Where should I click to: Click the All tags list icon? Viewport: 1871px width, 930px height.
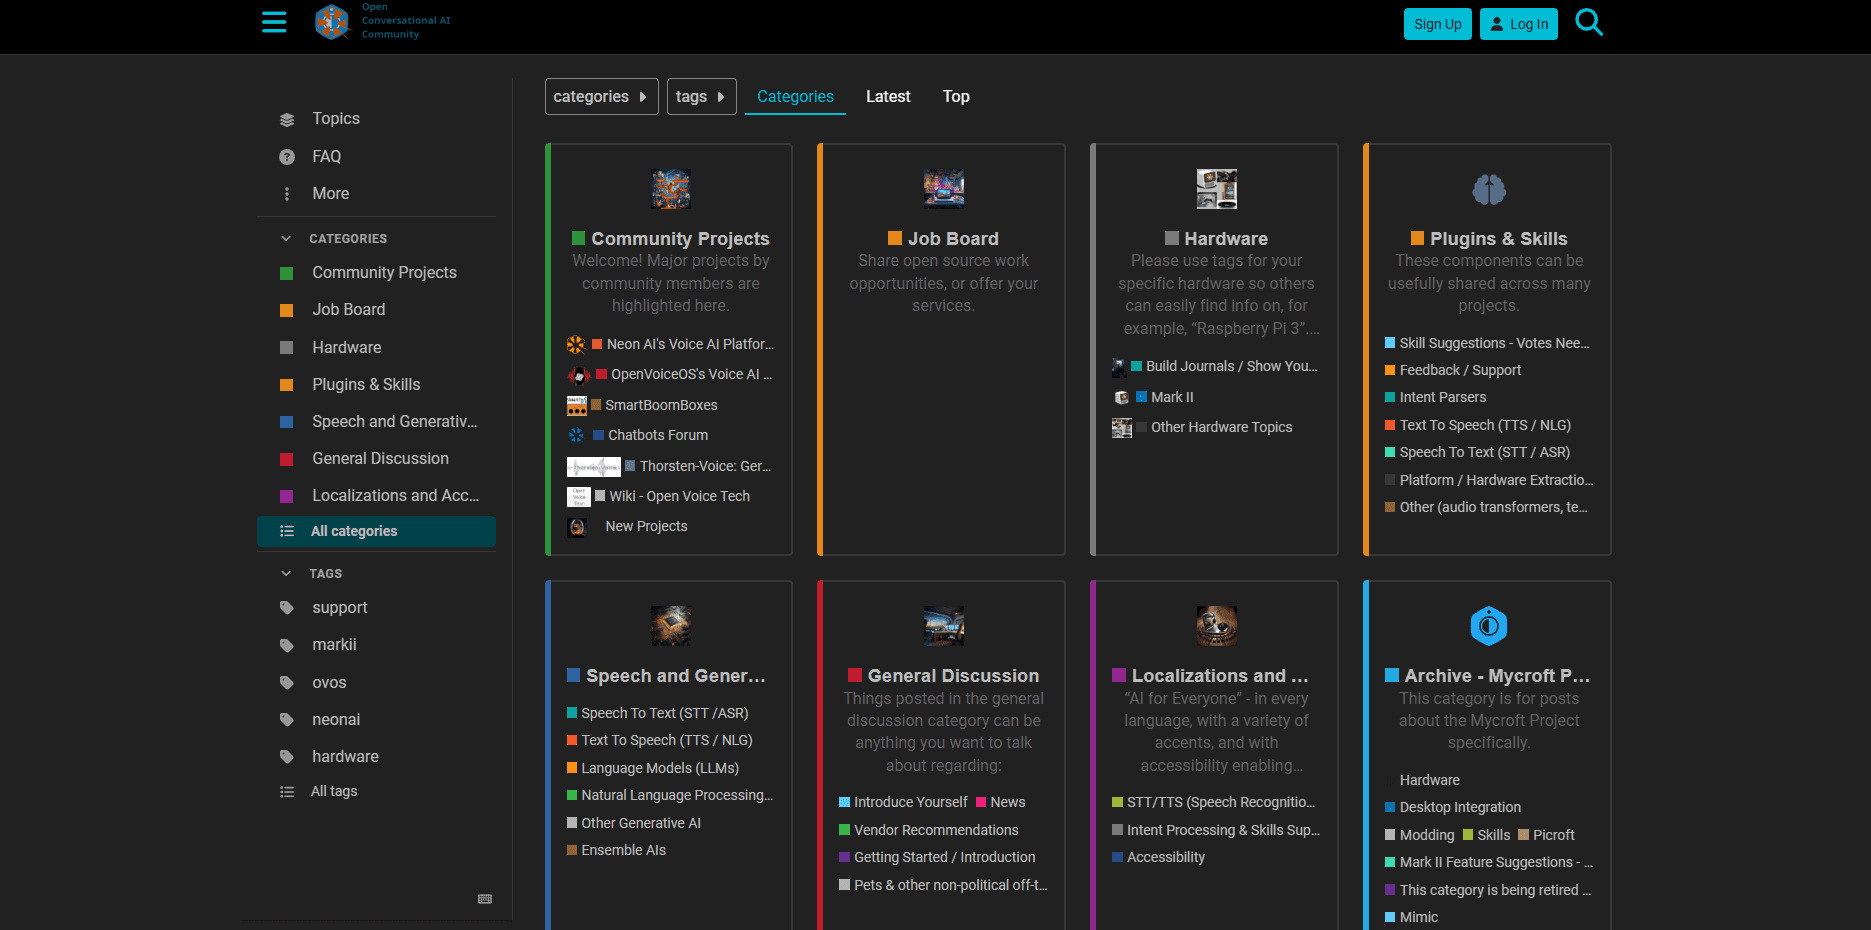(x=287, y=792)
